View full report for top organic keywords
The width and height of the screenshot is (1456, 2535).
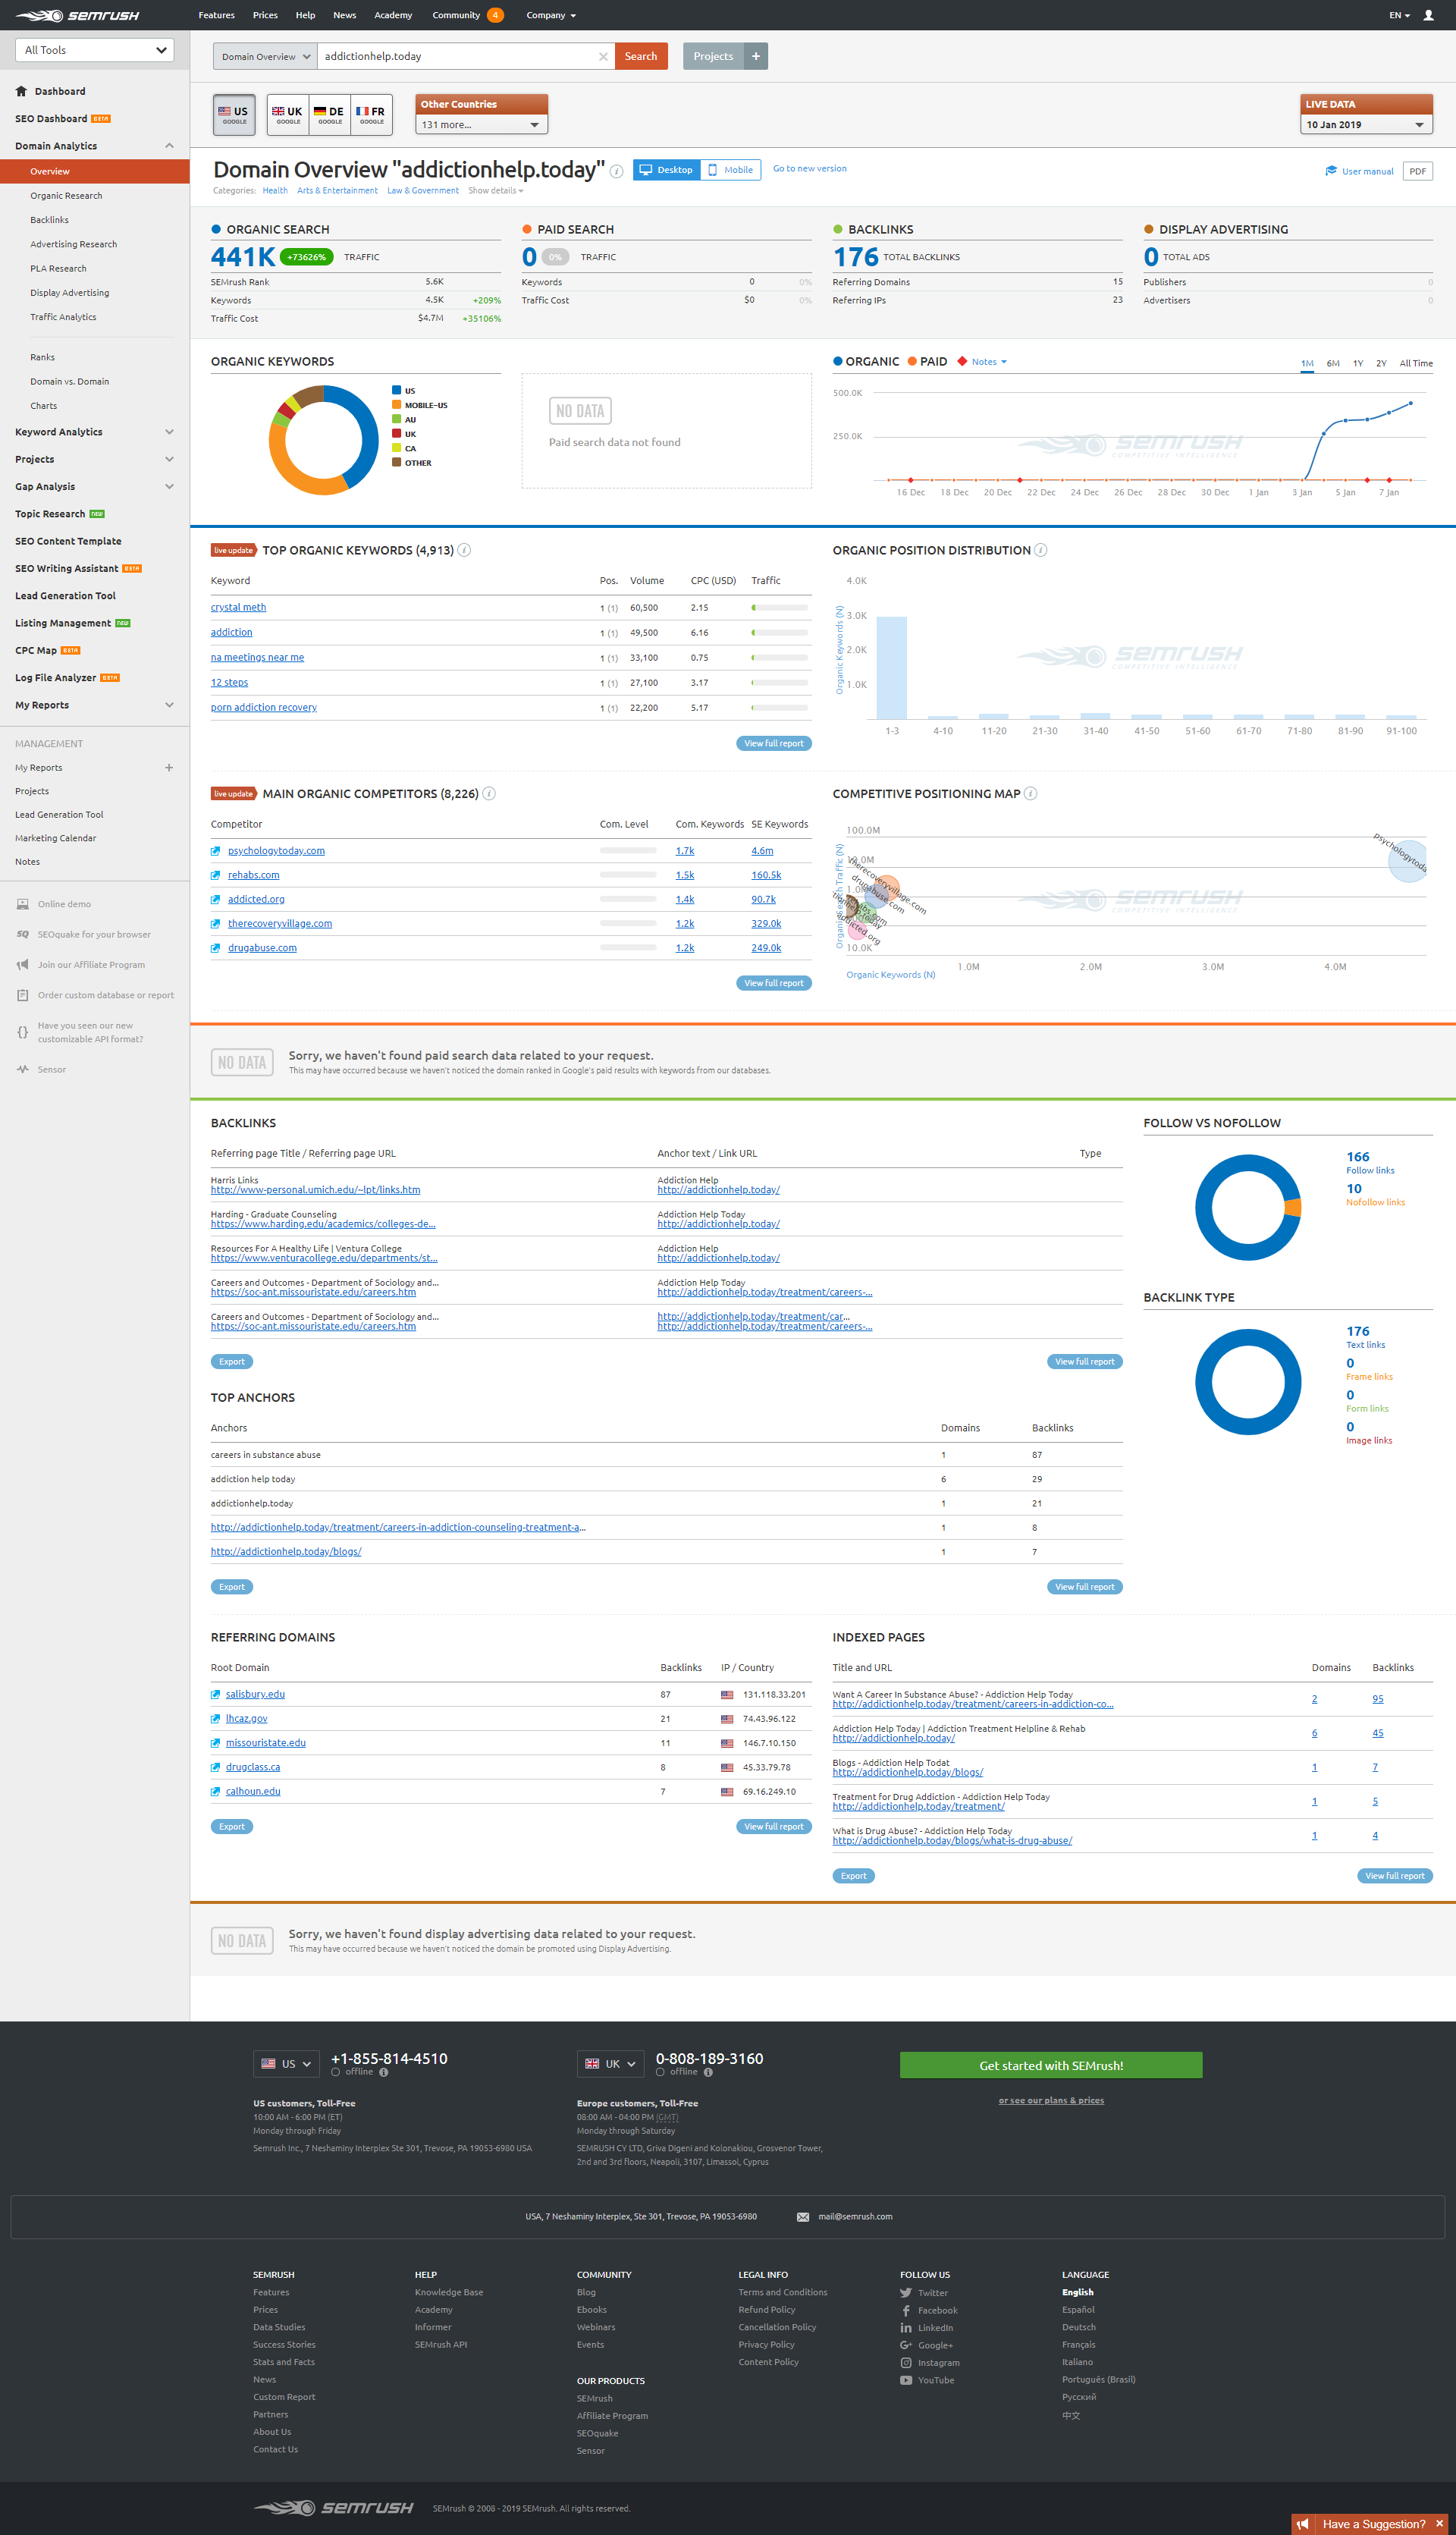pyautogui.click(x=774, y=744)
